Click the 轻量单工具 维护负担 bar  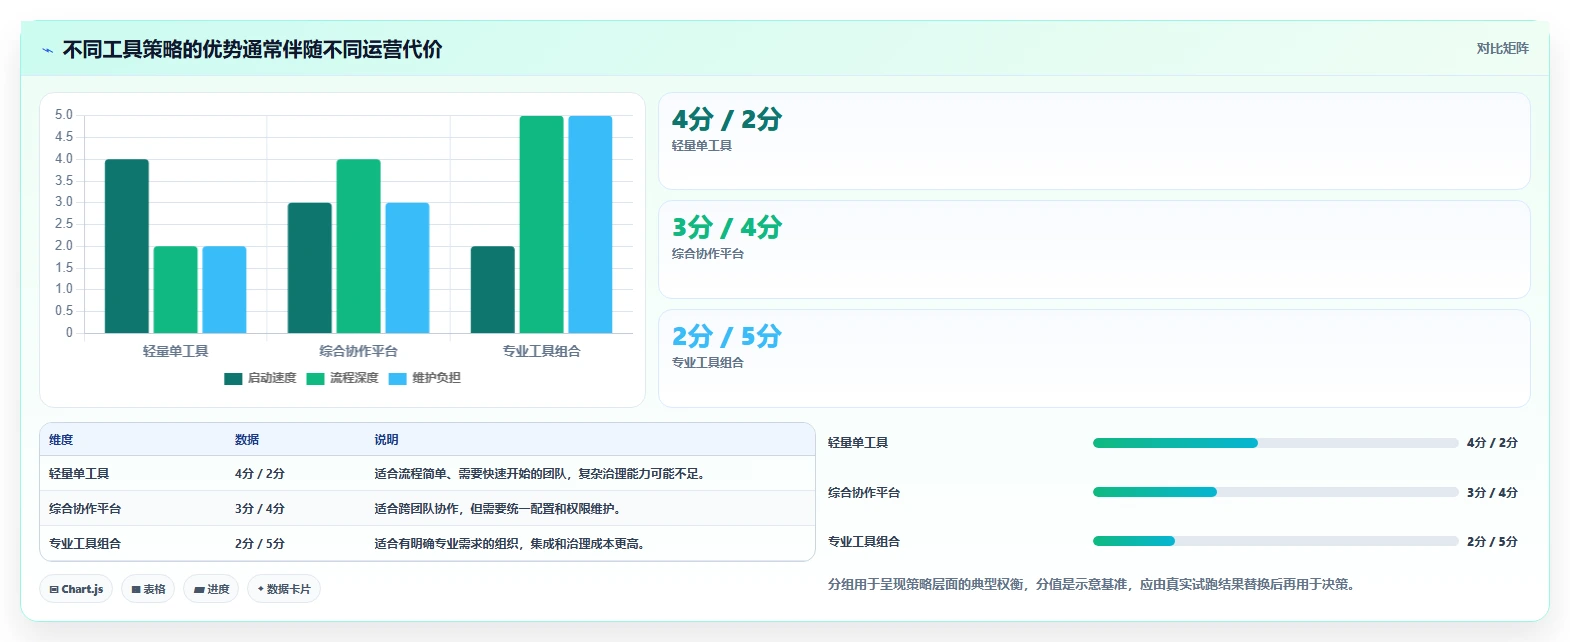(x=224, y=290)
